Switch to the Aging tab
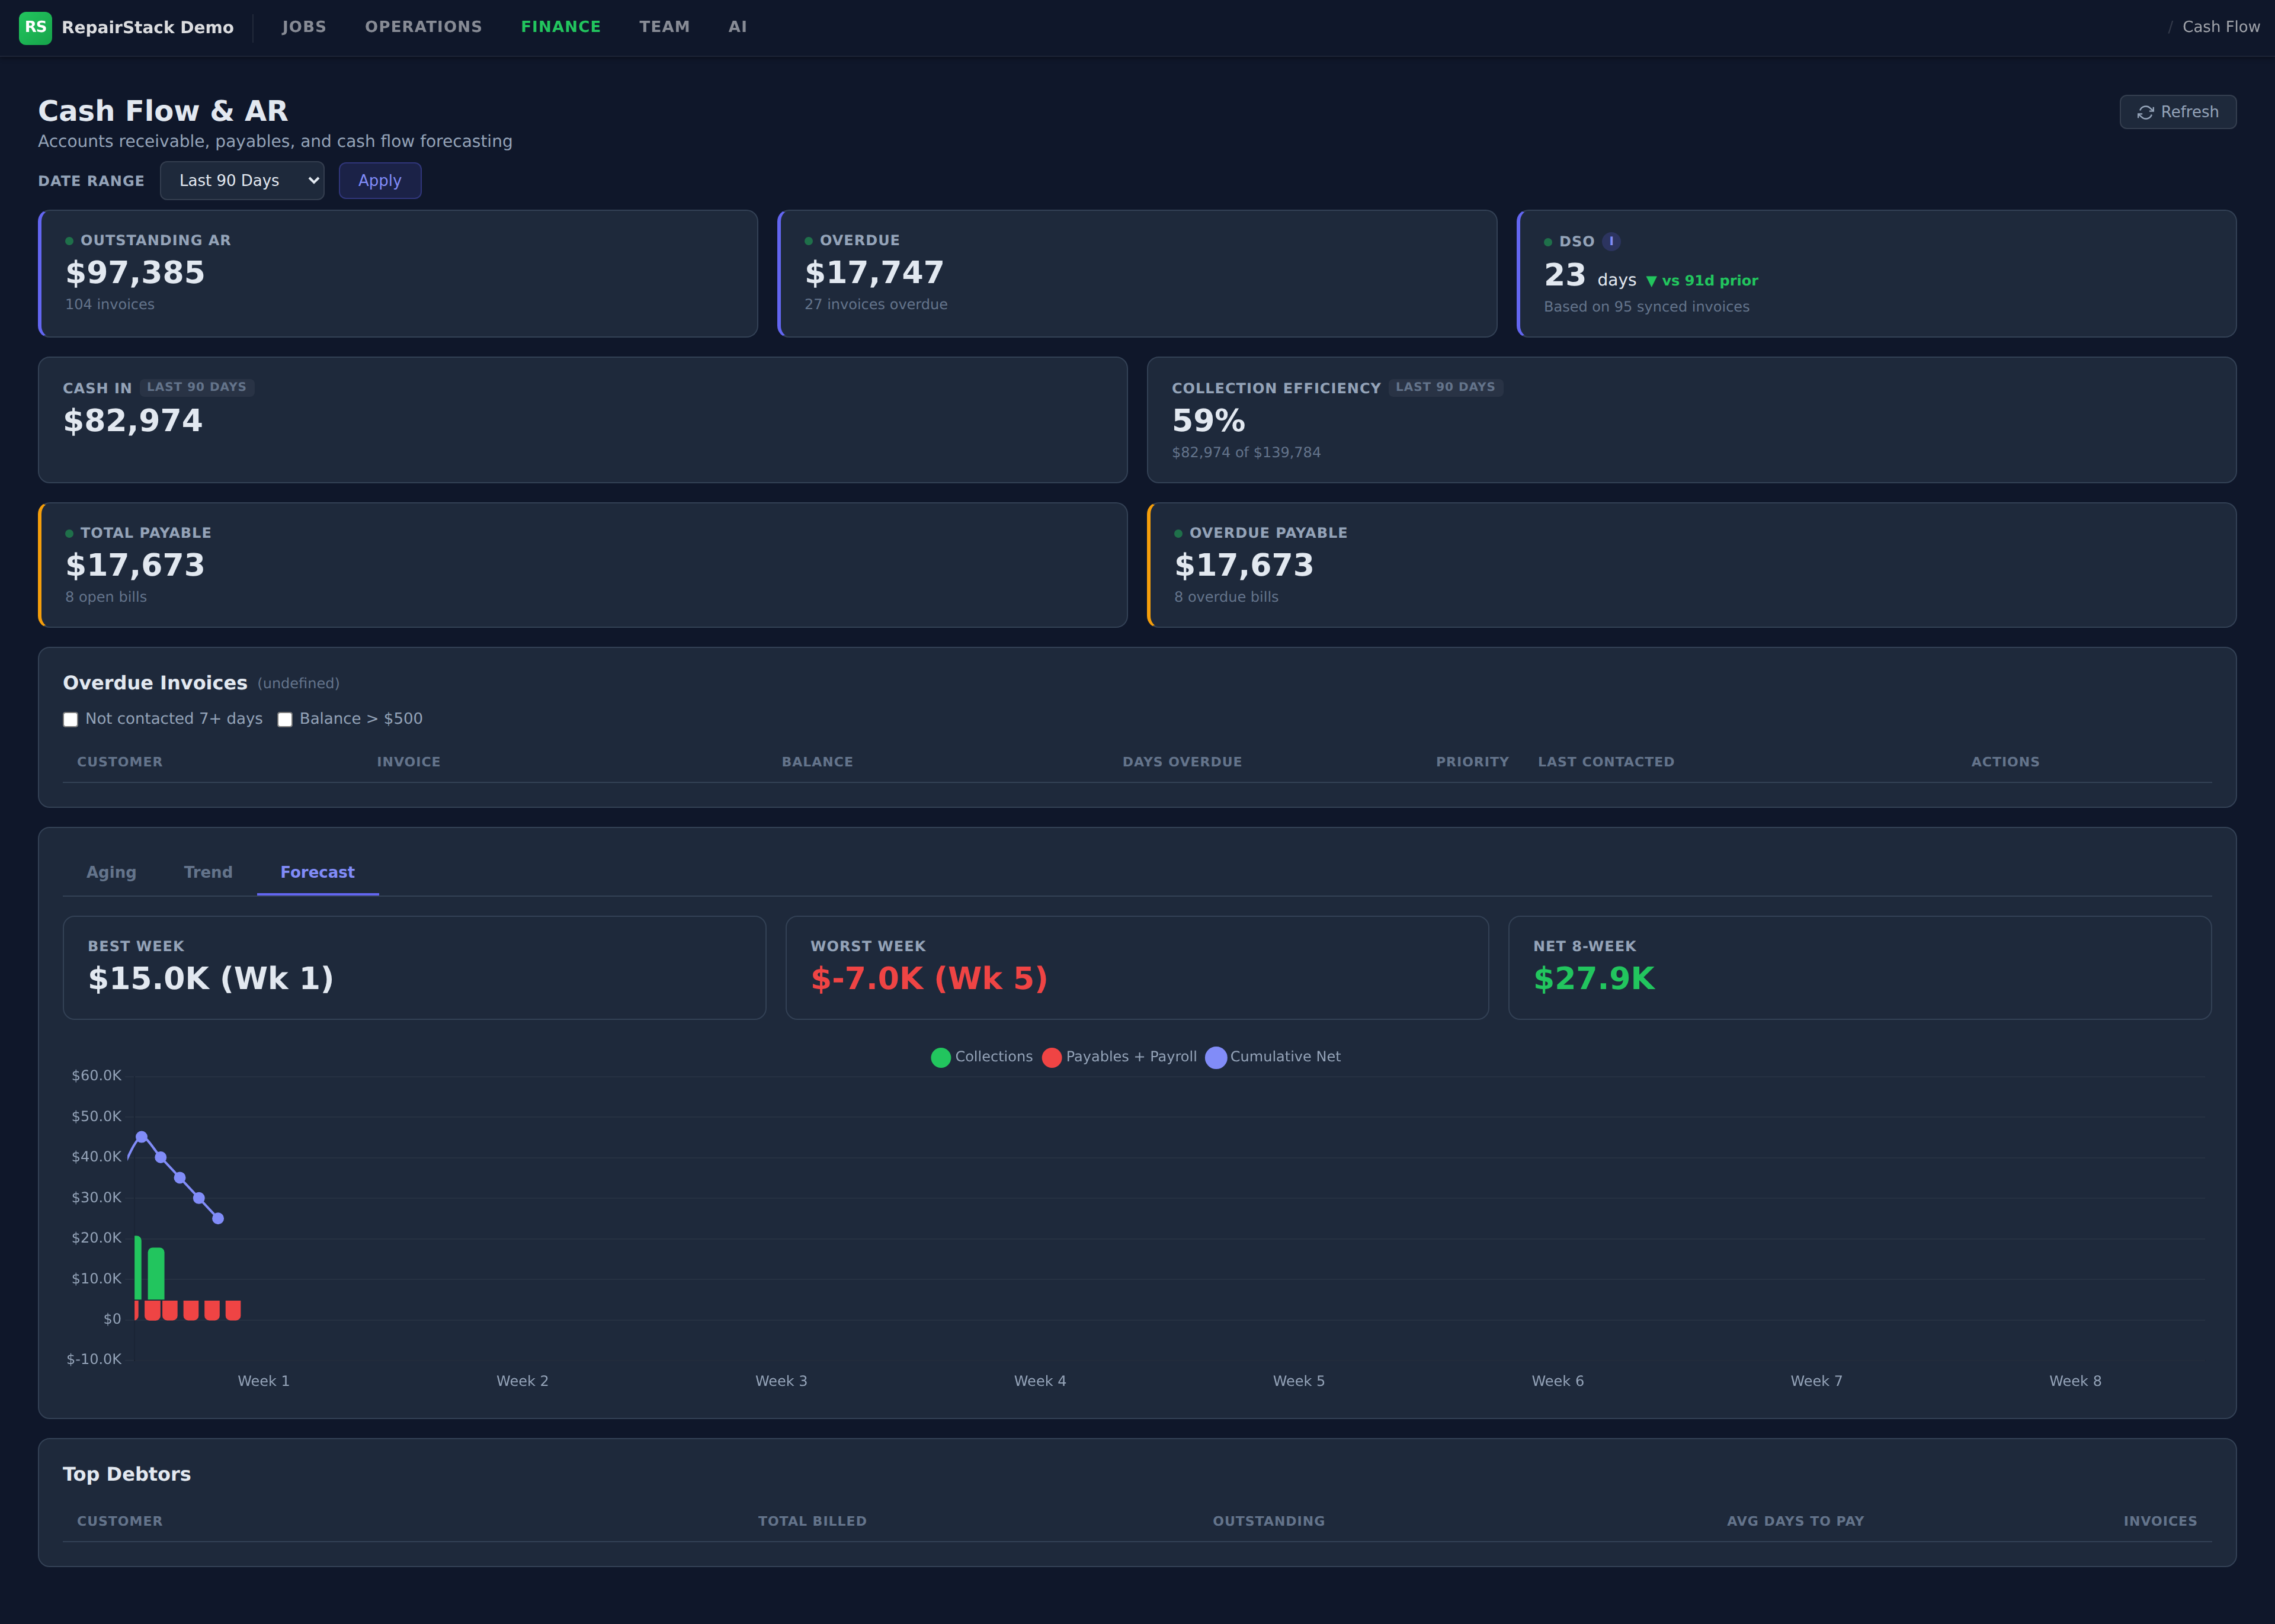 [x=111, y=872]
